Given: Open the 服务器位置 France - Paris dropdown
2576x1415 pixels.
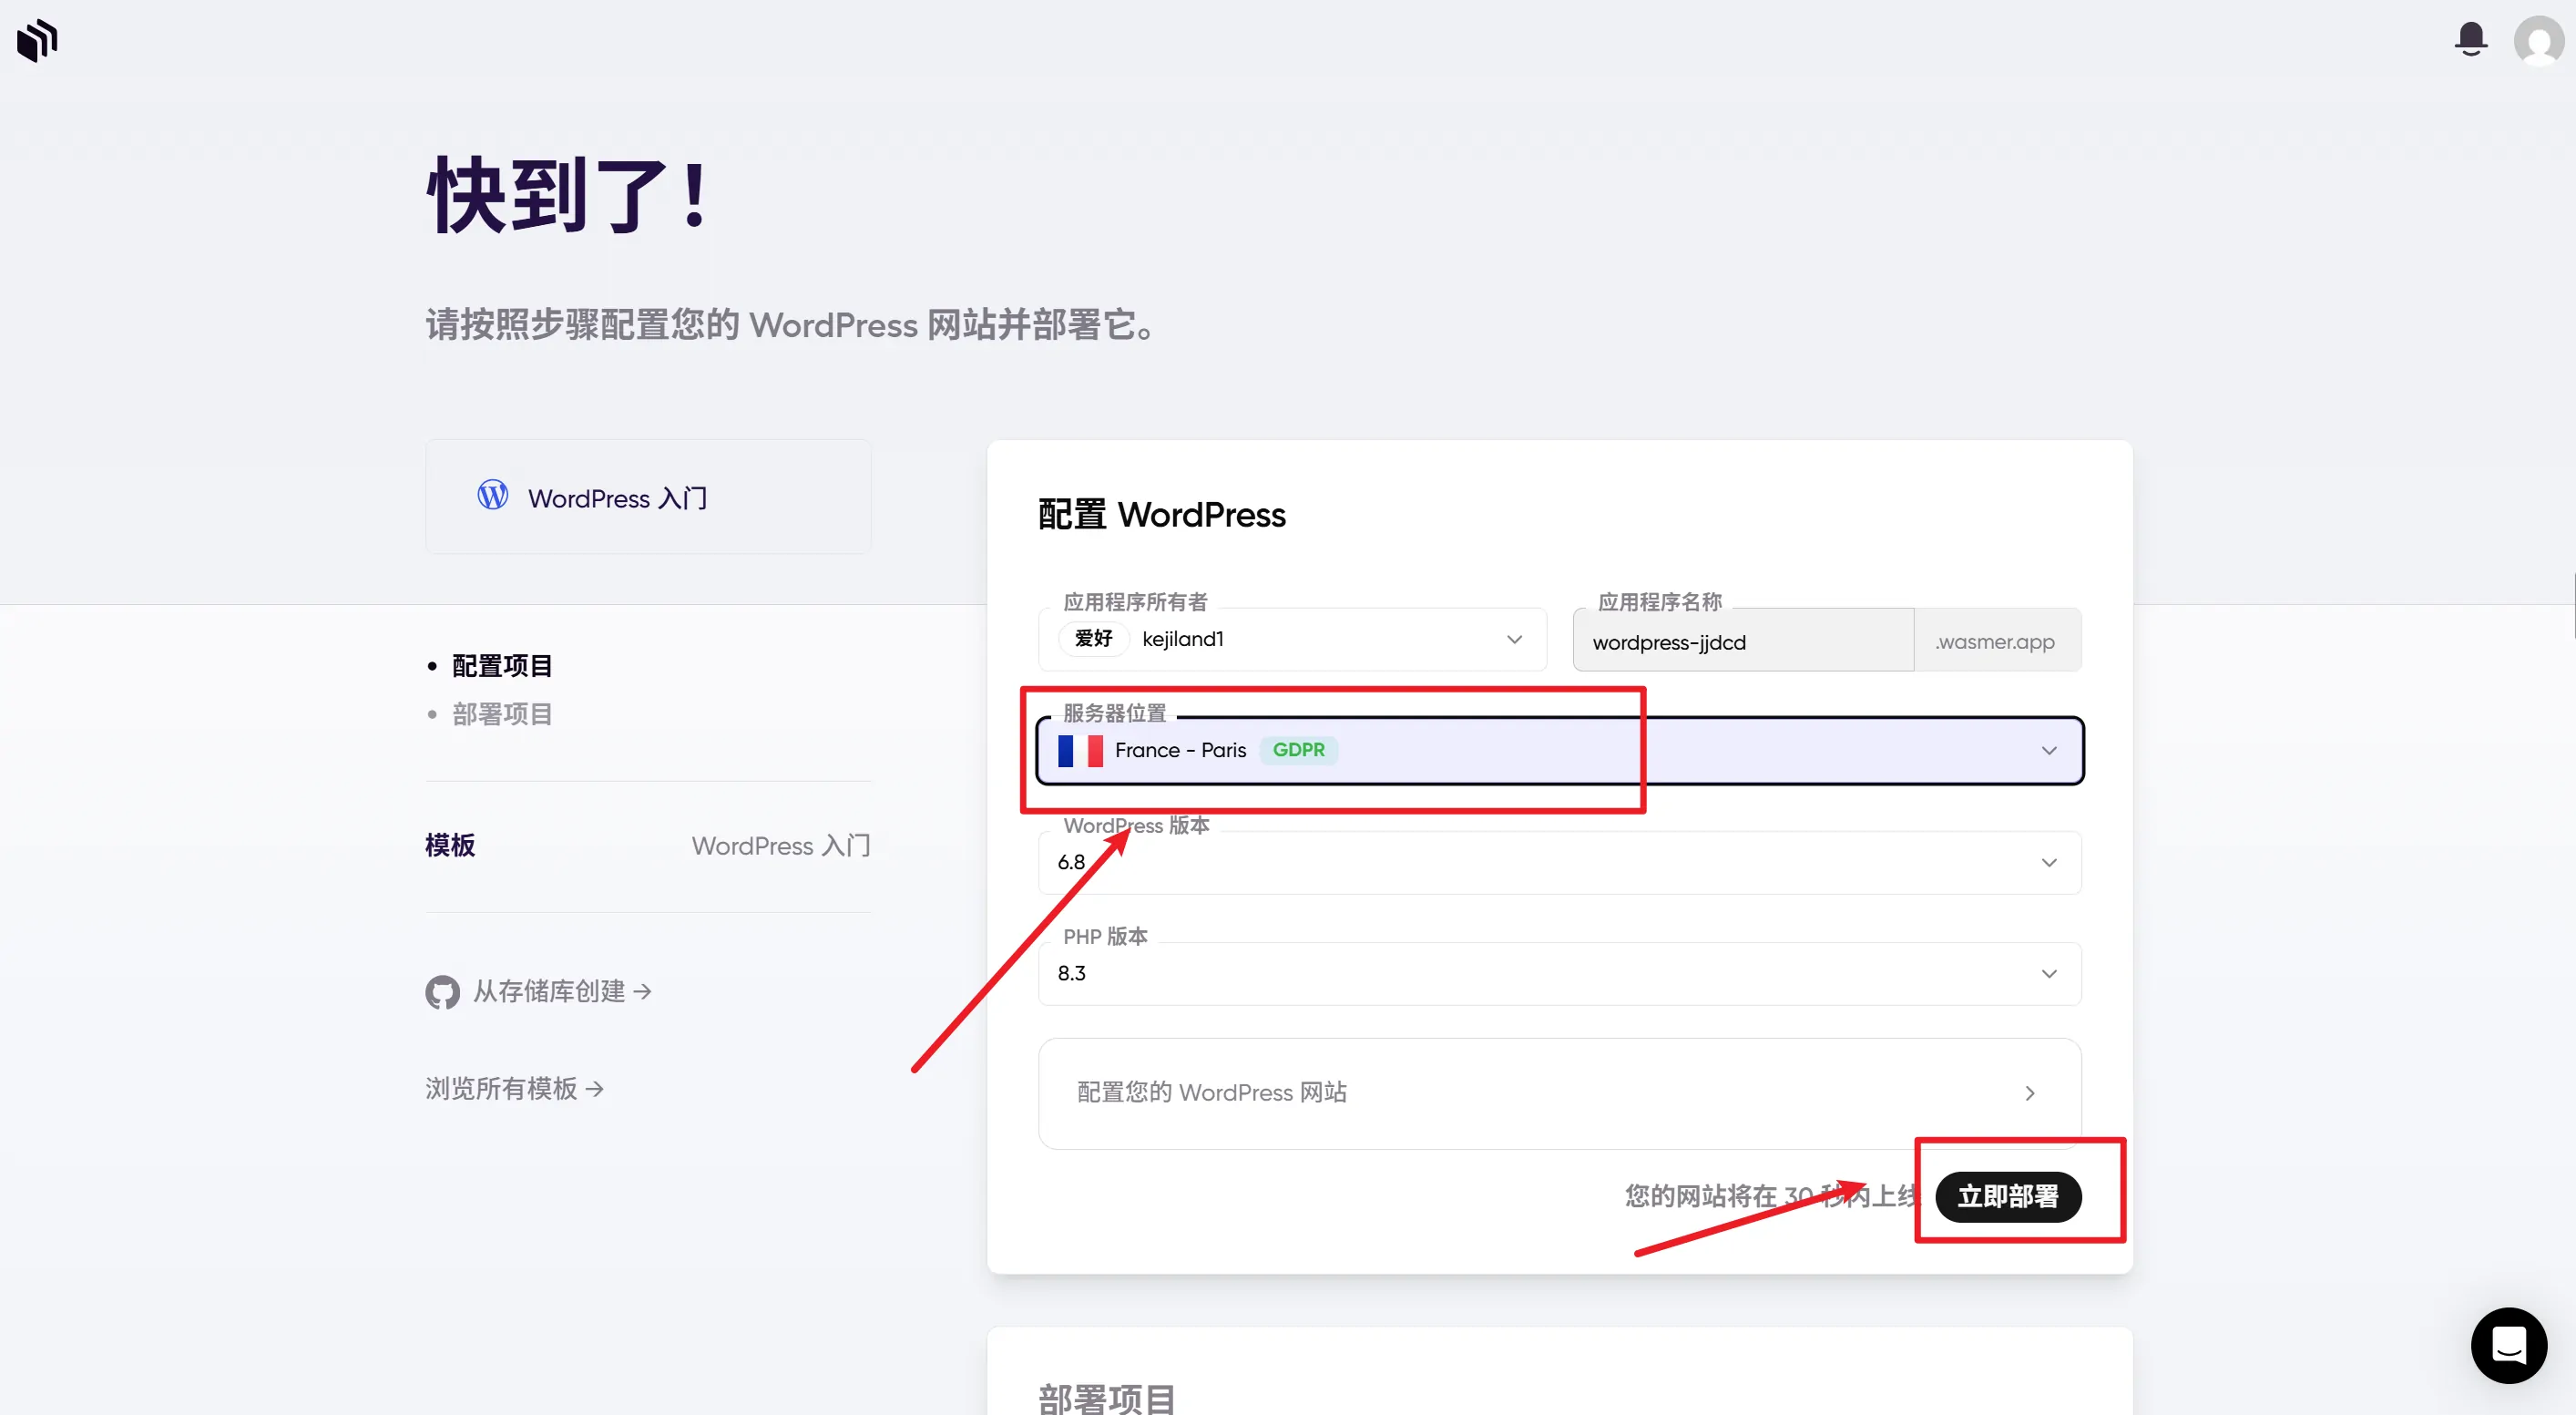Looking at the screenshot, I should pos(1560,751).
